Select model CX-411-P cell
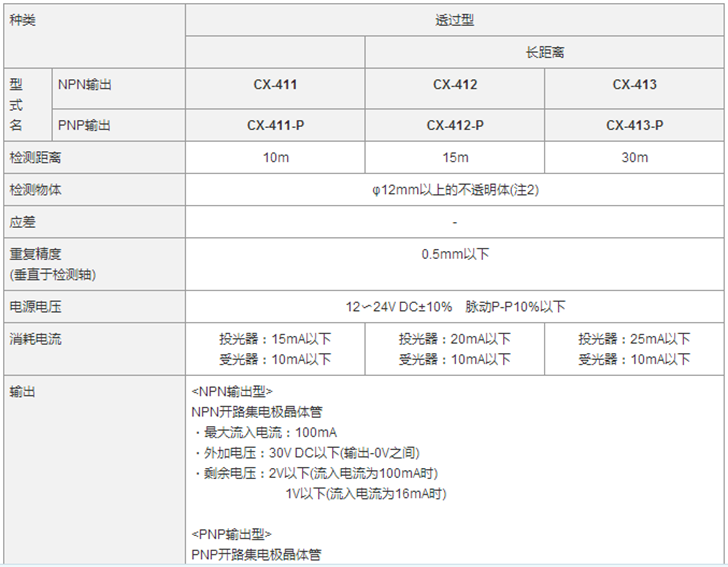 tap(275, 125)
